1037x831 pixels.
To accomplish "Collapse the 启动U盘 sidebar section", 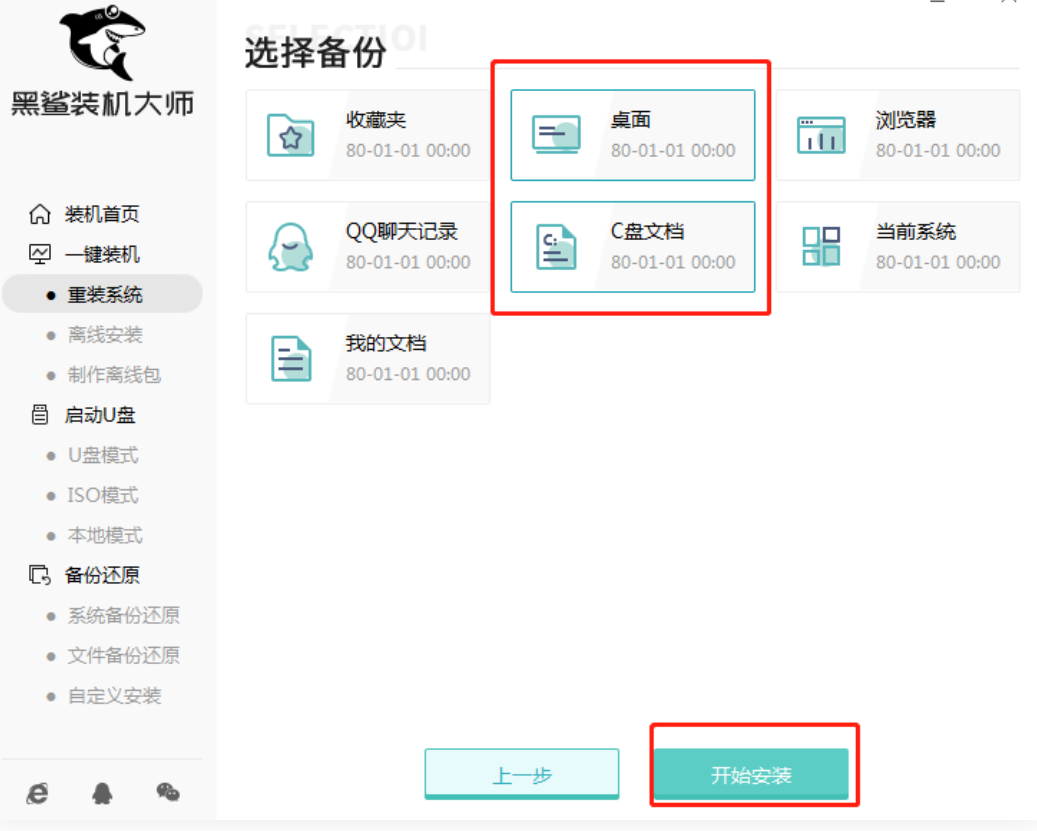I will pyautogui.click(x=98, y=415).
